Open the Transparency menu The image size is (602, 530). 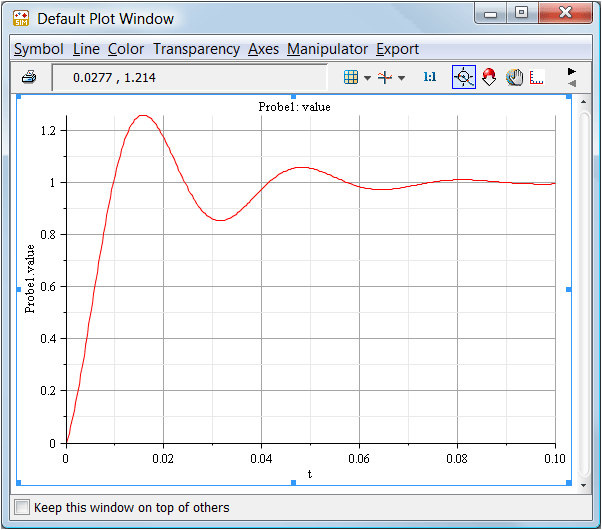(x=196, y=49)
